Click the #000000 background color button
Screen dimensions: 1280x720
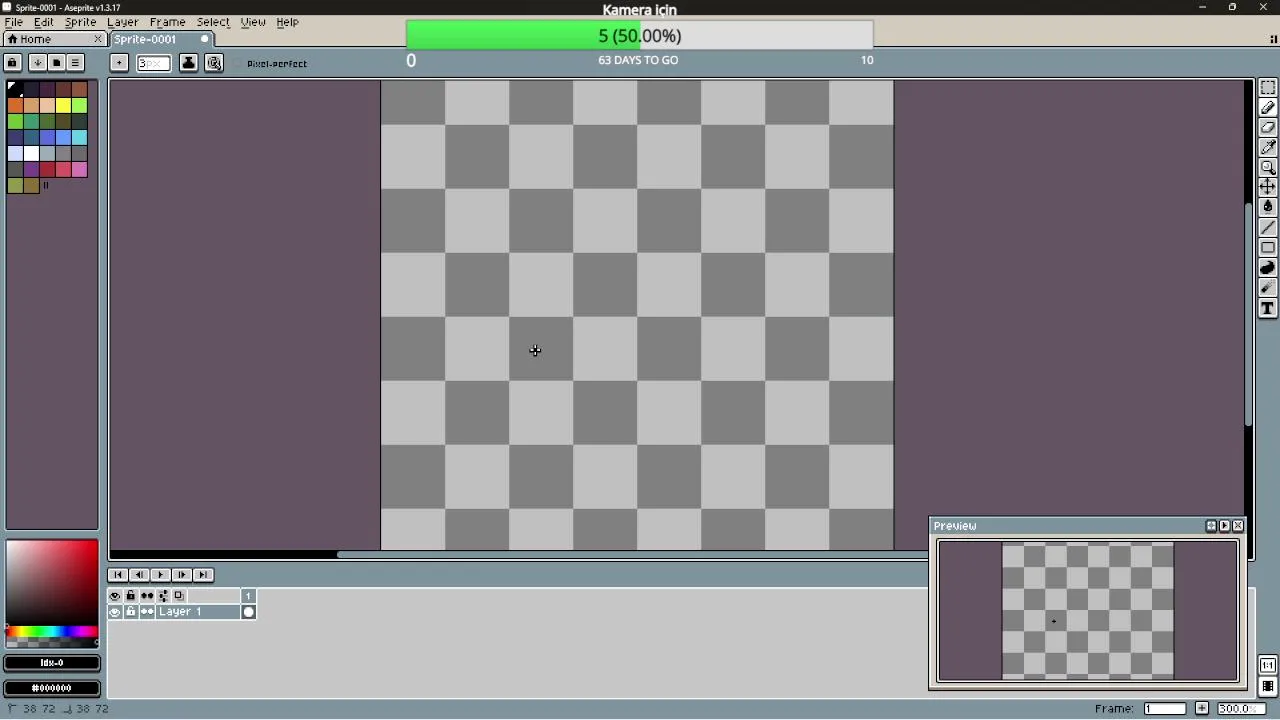(x=52, y=688)
